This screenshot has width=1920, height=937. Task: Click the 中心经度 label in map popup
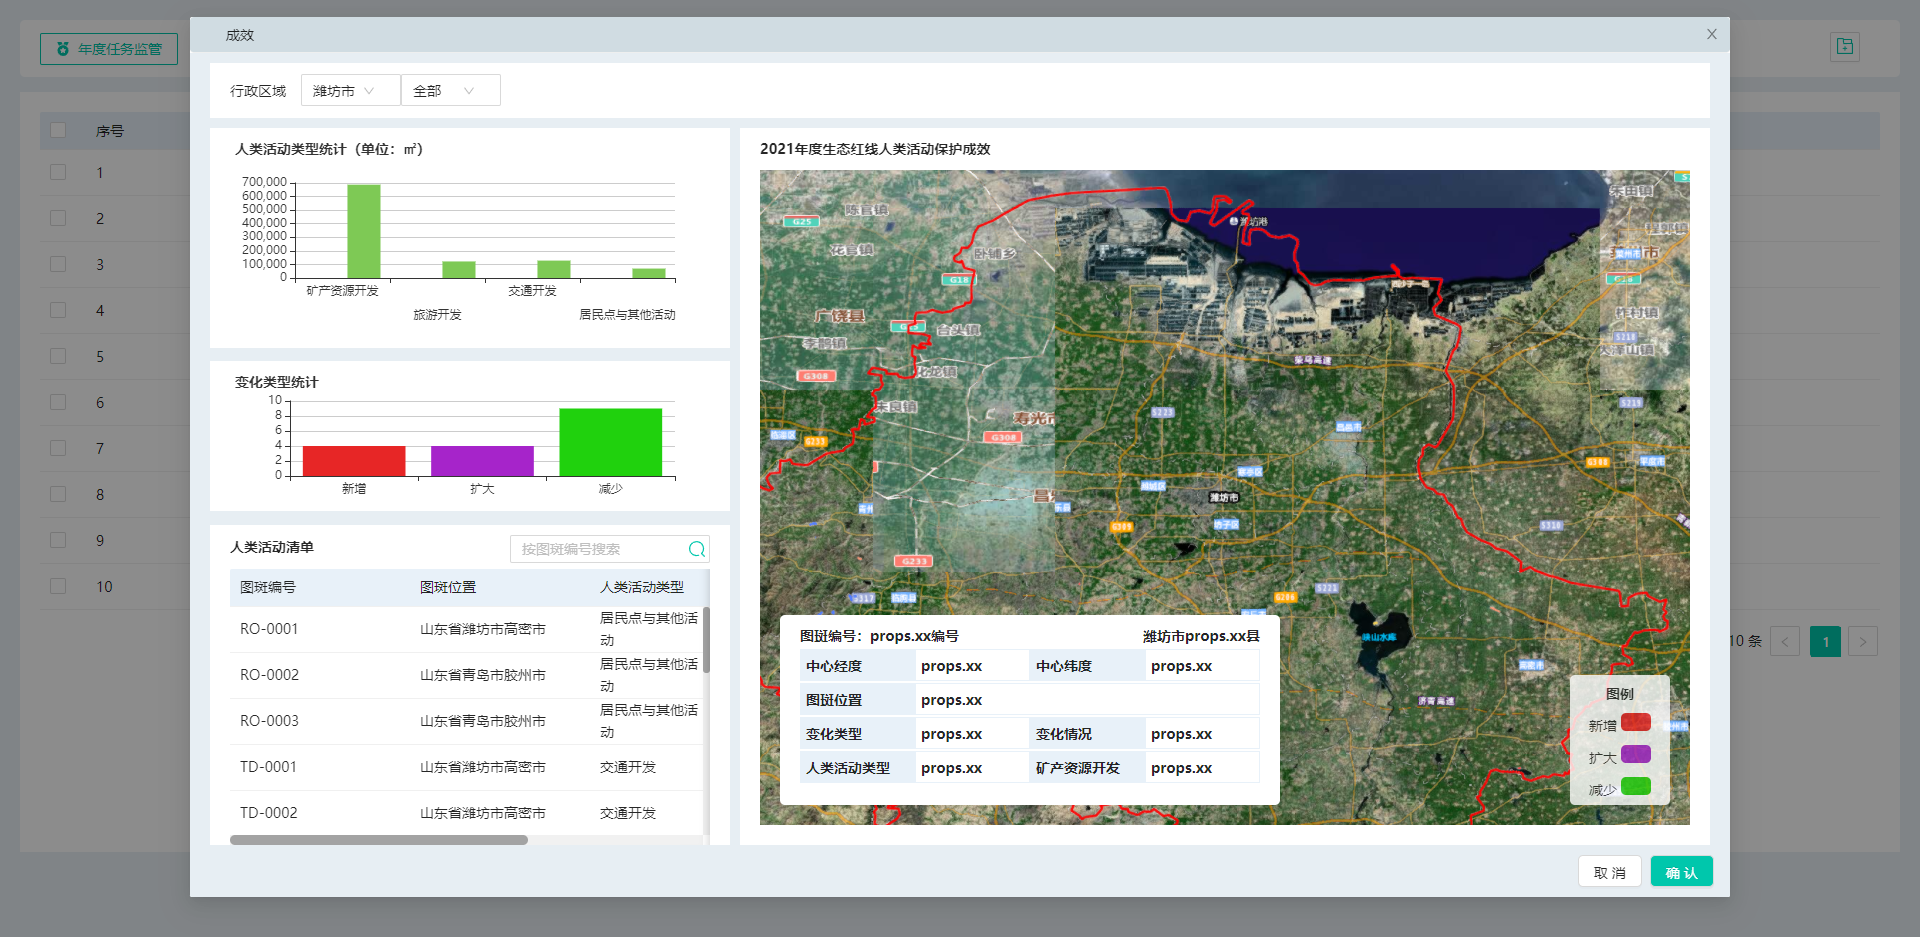pyautogui.click(x=834, y=666)
